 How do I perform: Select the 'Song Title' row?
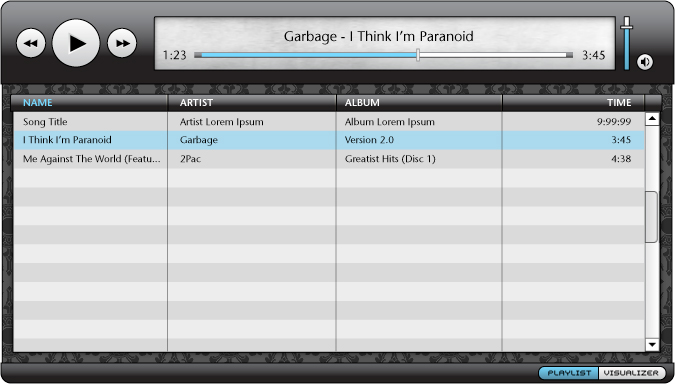(x=329, y=122)
